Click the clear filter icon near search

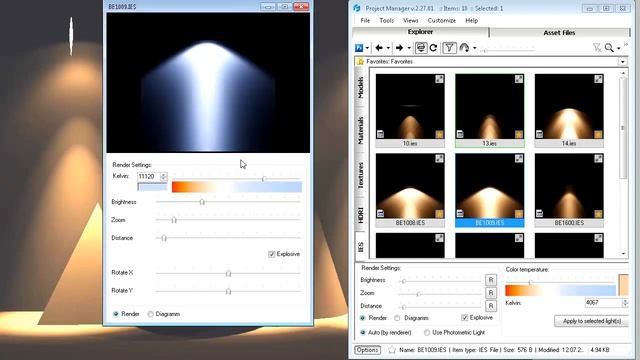pyautogui.click(x=597, y=48)
